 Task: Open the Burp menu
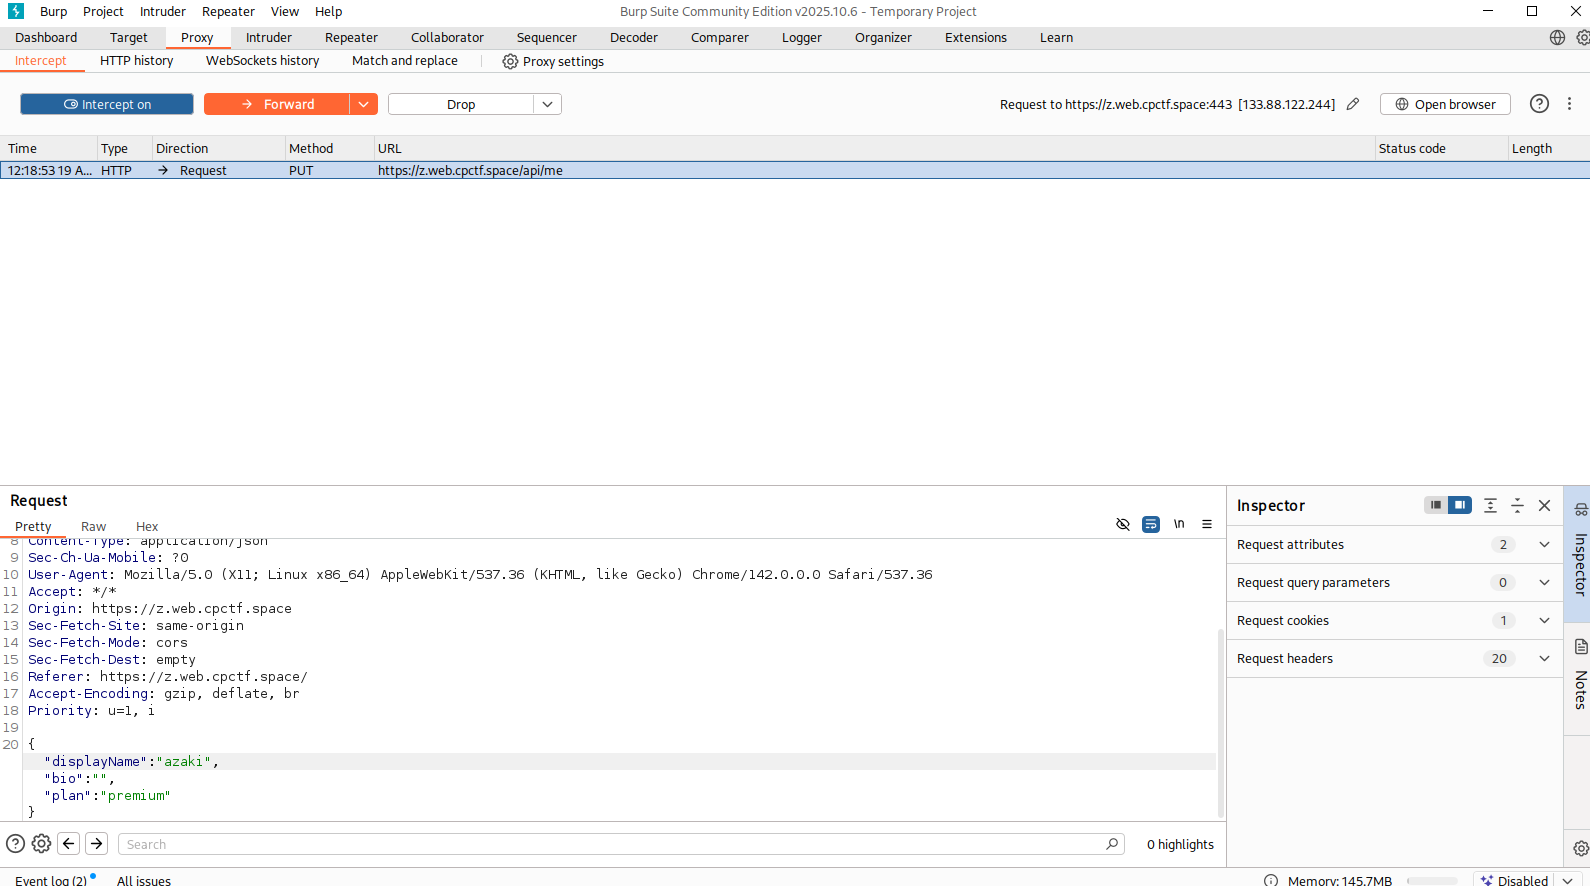pyautogui.click(x=54, y=11)
